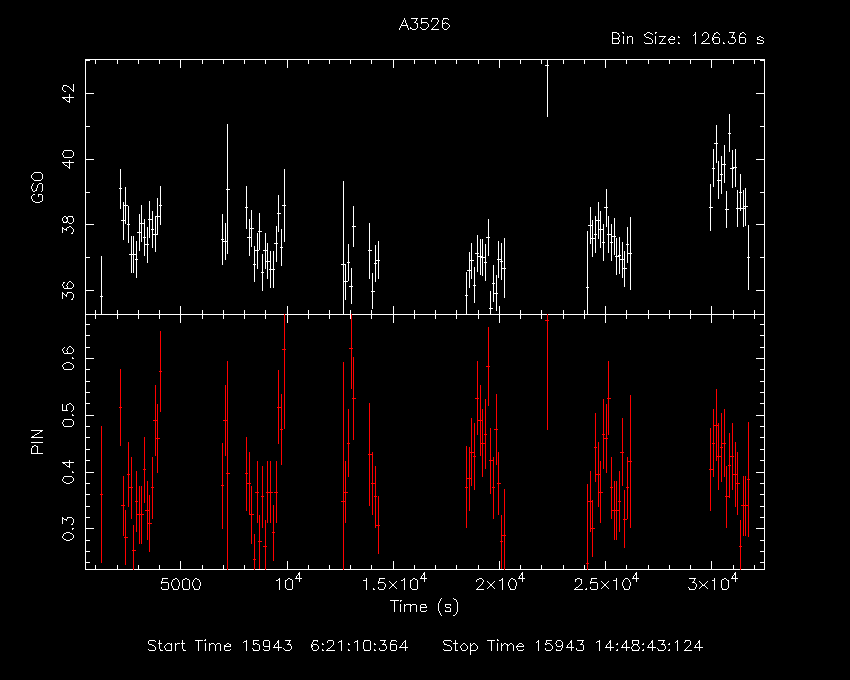Click the 1.5×10^4 x-axis tick label
Screen dimensions: 850x680
coord(394,583)
